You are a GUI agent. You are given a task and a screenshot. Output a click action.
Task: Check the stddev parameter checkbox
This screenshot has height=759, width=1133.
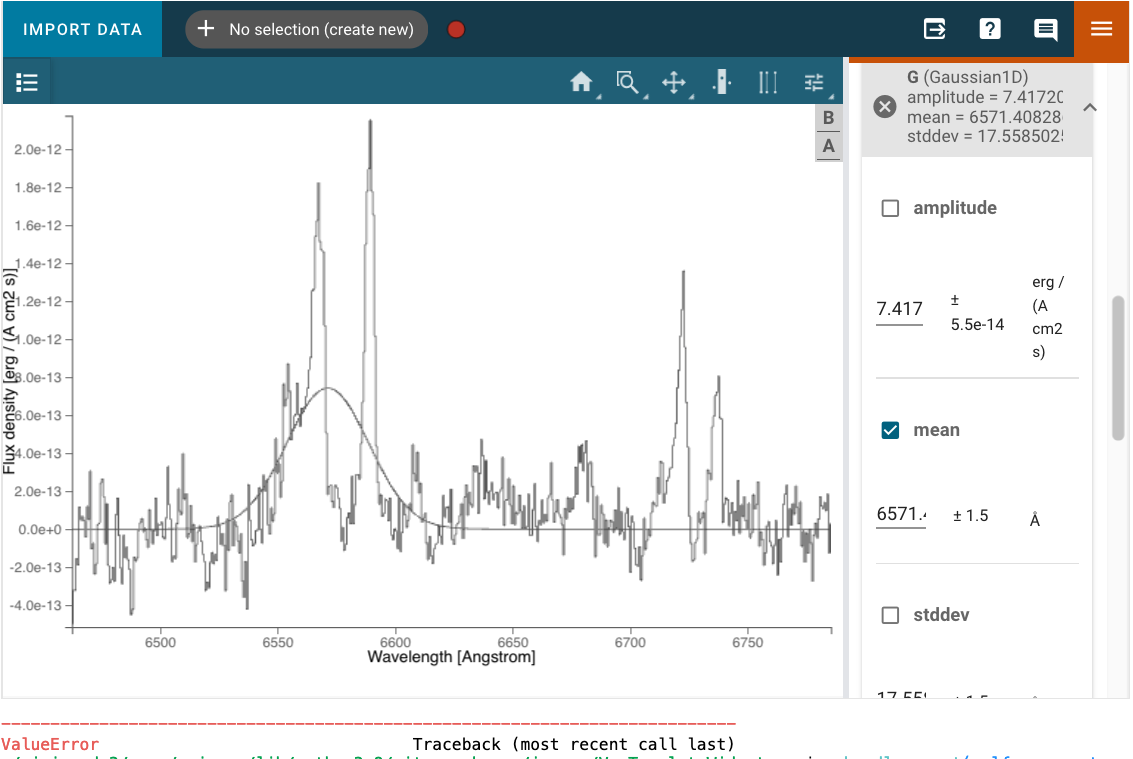(x=890, y=615)
